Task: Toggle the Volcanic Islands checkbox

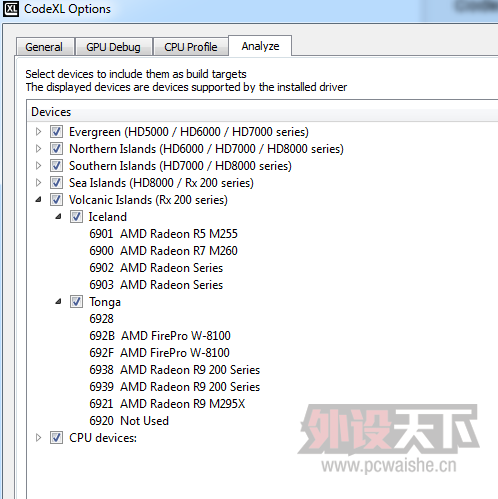Action: pos(56,200)
